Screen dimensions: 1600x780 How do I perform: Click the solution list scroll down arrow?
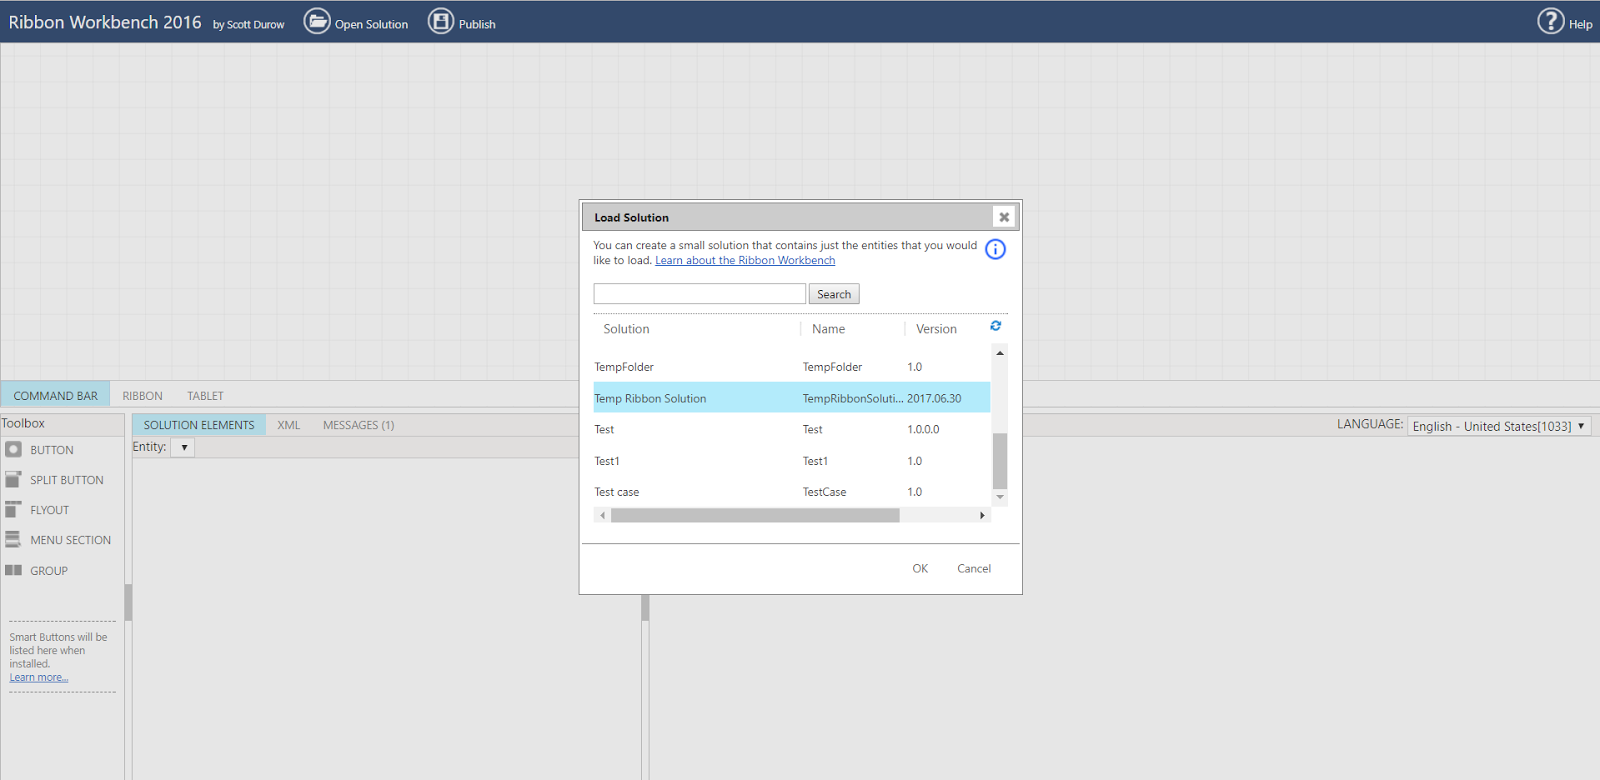click(1000, 497)
